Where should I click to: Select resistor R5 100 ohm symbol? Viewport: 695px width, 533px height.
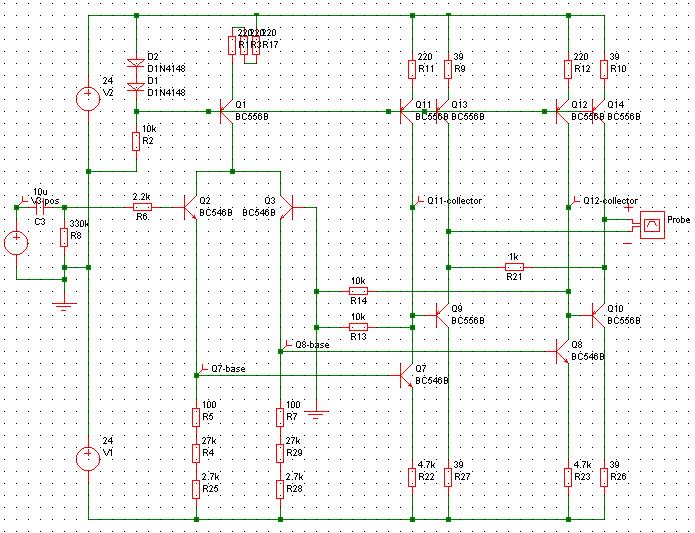pyautogui.click(x=196, y=417)
